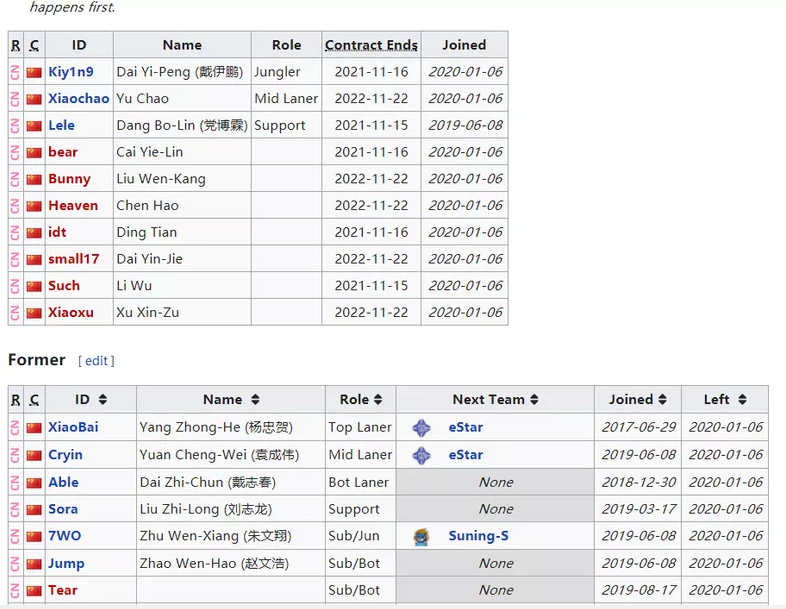Open red link for player Heaven
786x609 pixels.
click(x=73, y=206)
